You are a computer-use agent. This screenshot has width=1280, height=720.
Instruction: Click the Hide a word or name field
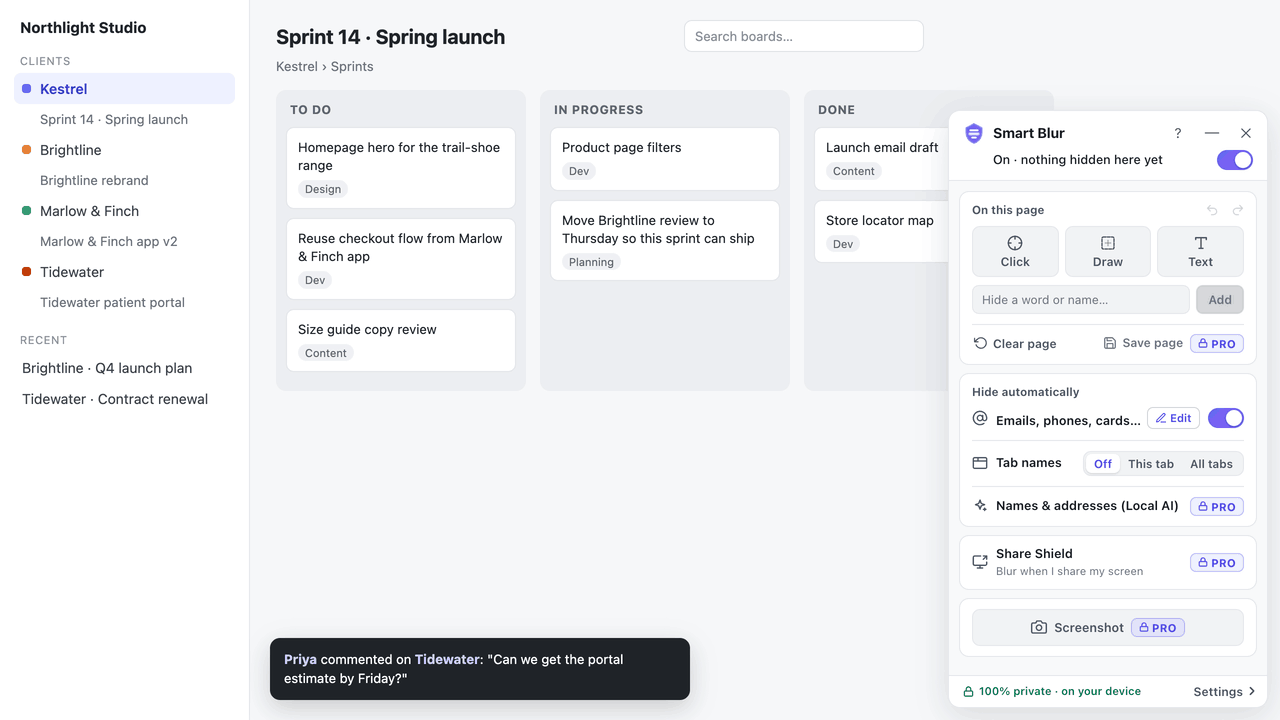(1081, 299)
